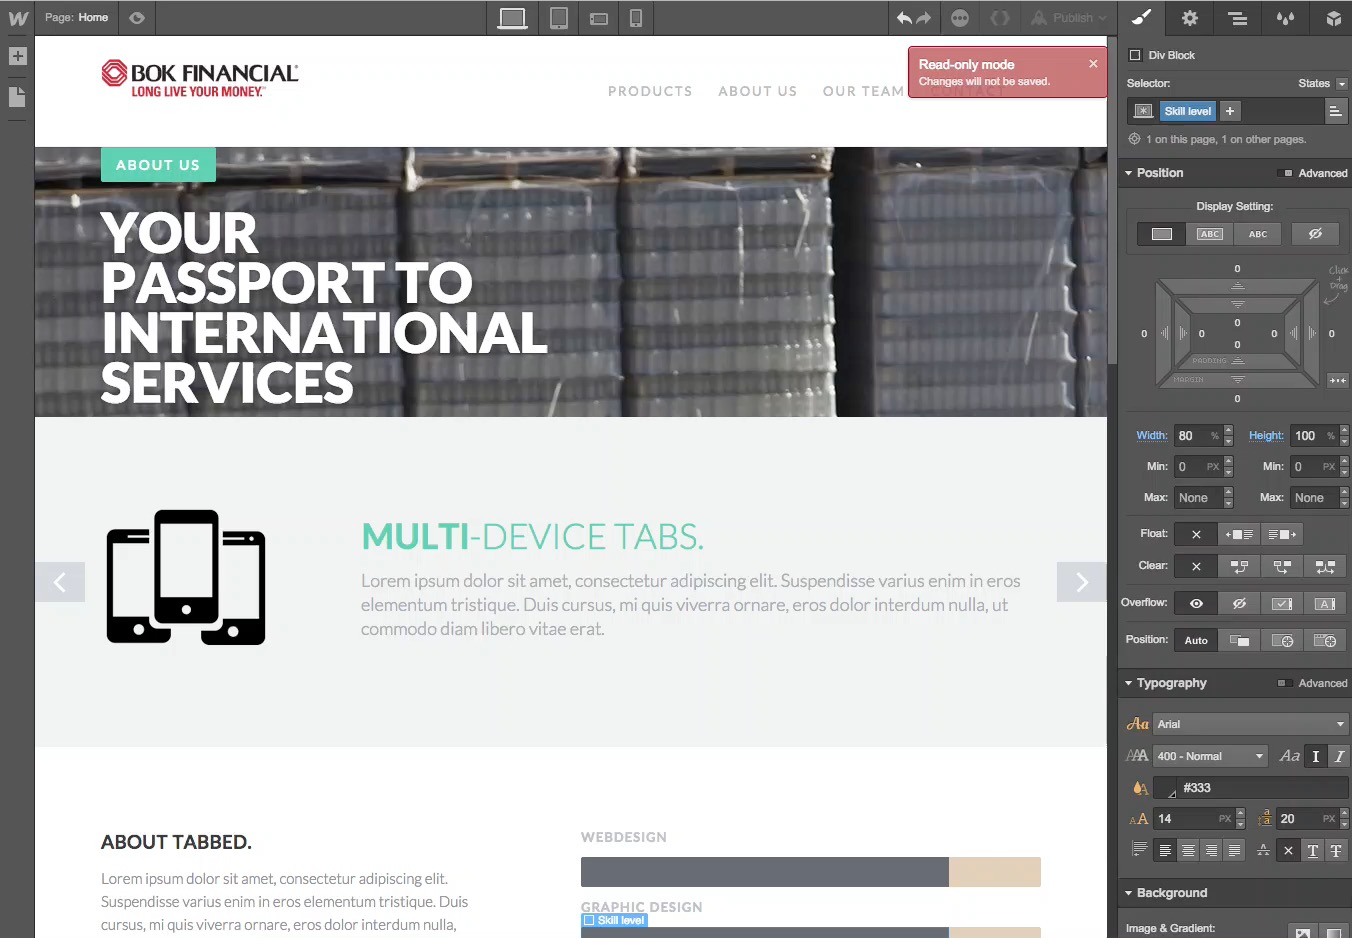
Task: Toggle preview mode eye icon
Action: click(x=137, y=18)
